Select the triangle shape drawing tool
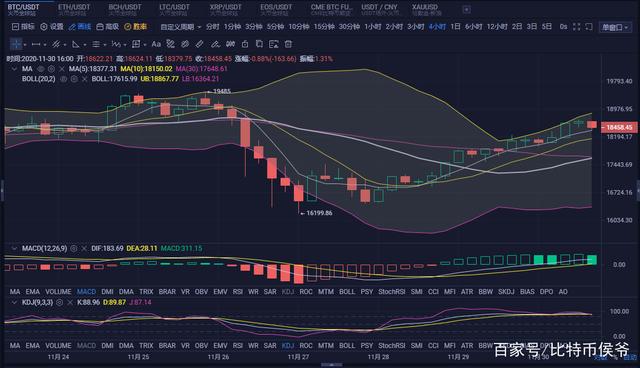 click(76, 44)
